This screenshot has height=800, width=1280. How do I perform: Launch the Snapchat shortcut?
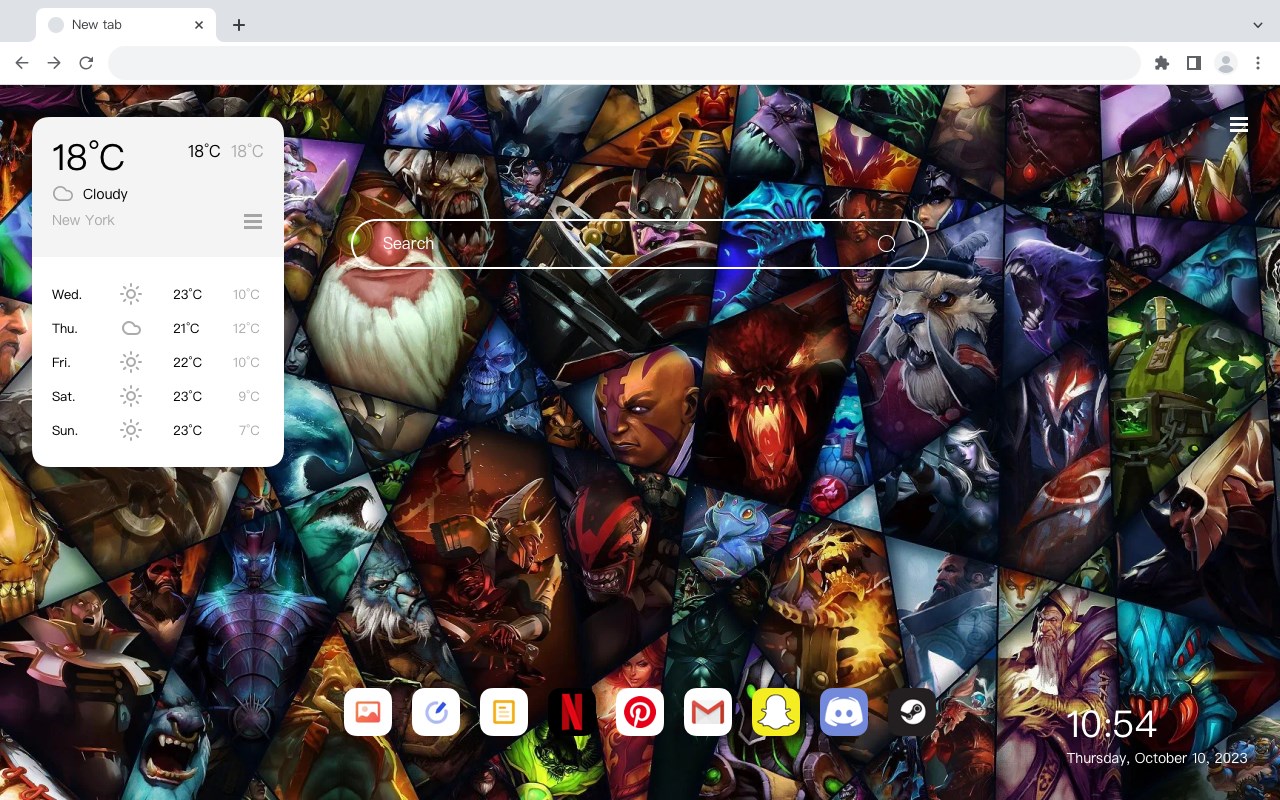click(x=776, y=712)
